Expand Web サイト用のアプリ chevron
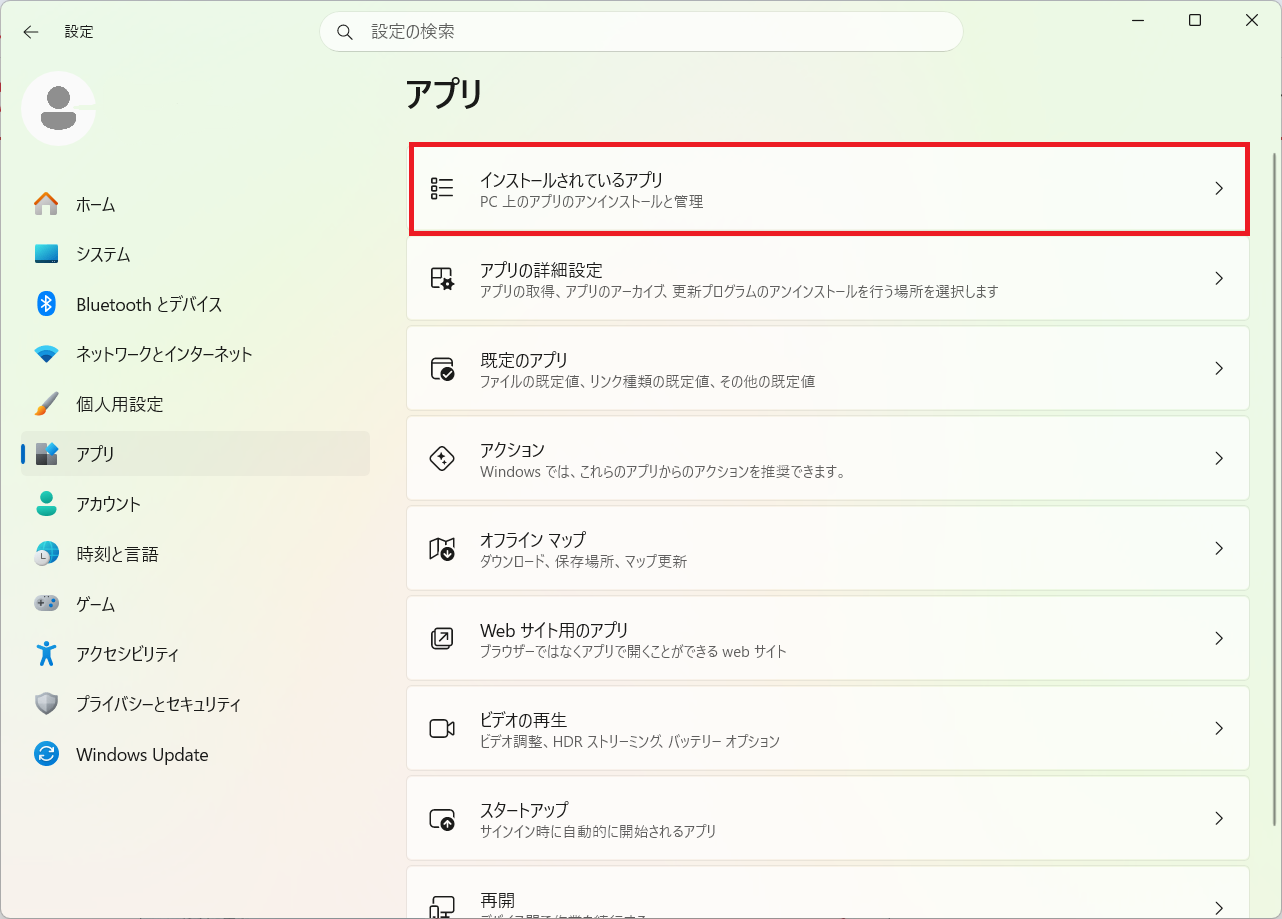Viewport: 1282px width, 919px height. [x=1219, y=638]
